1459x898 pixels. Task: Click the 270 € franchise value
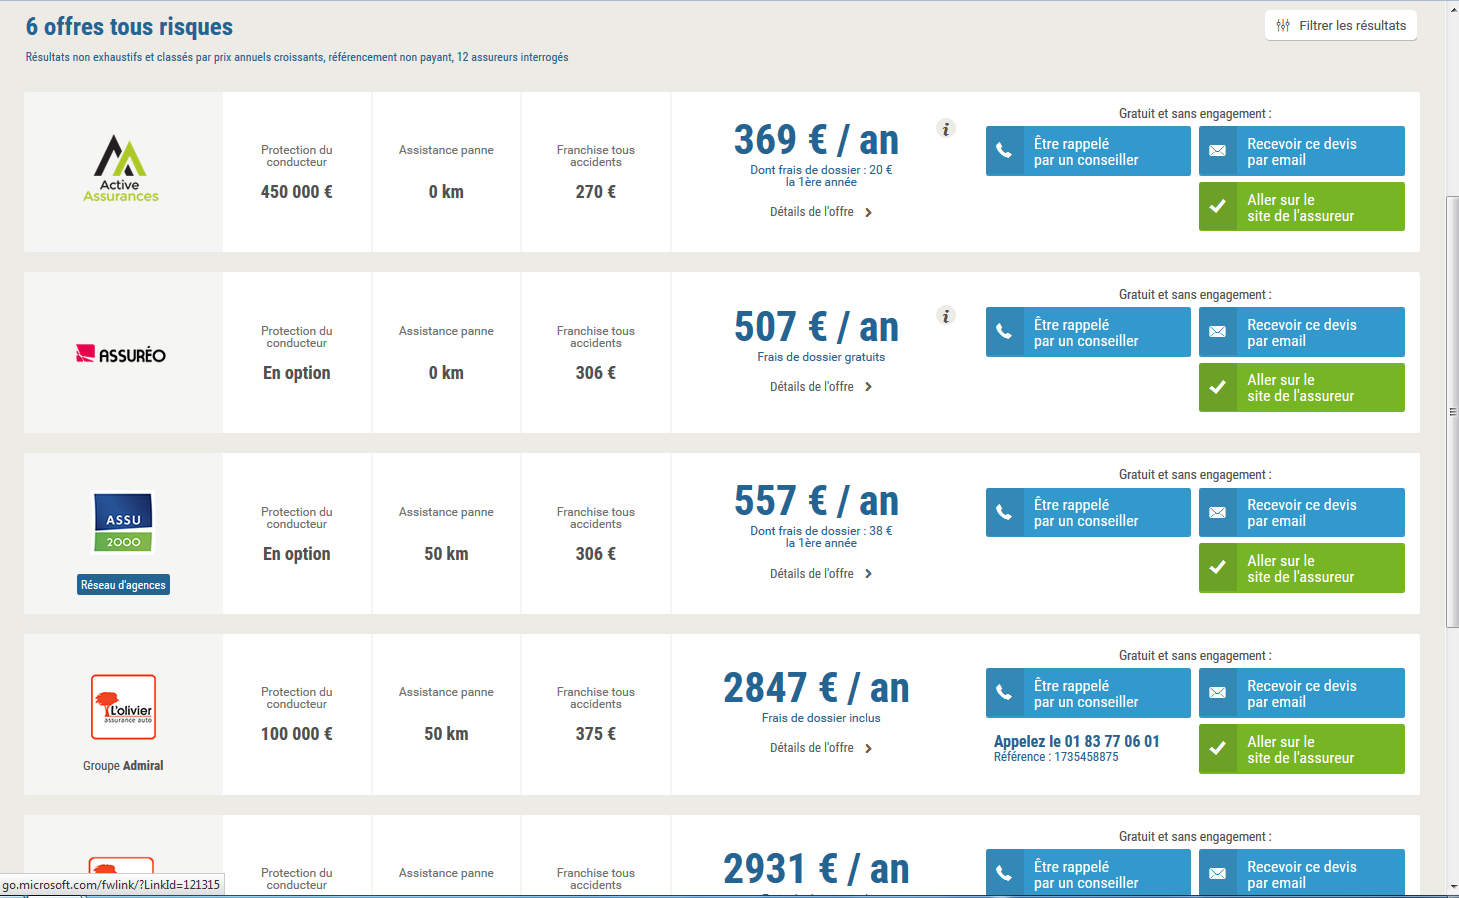coord(596,192)
